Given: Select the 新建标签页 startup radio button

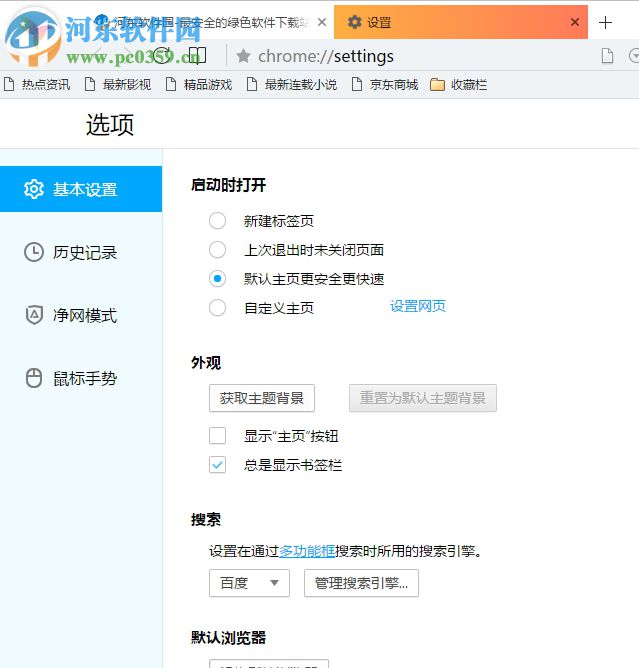Looking at the screenshot, I should coord(217,221).
